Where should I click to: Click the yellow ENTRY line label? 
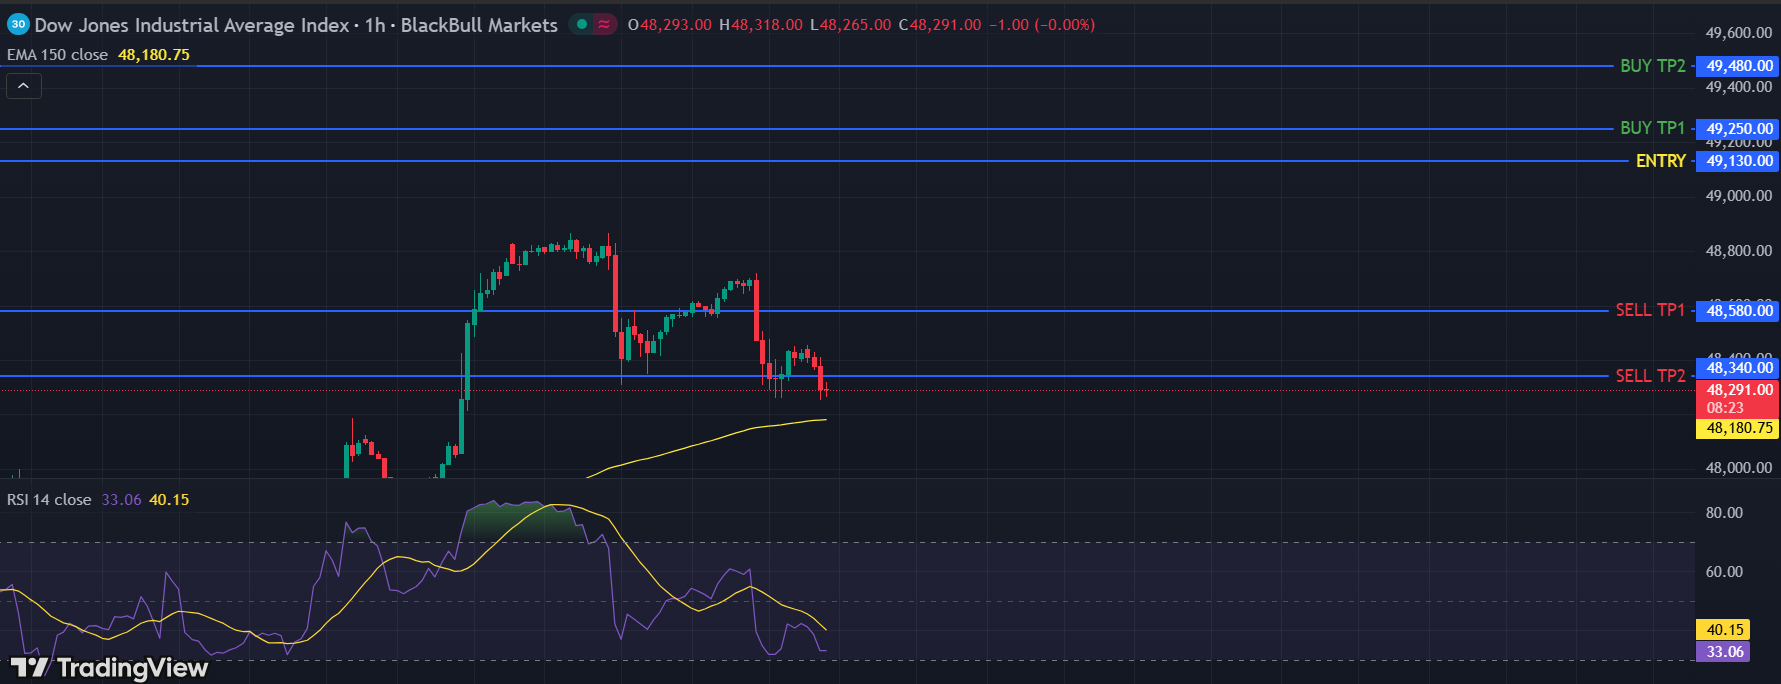click(1660, 161)
